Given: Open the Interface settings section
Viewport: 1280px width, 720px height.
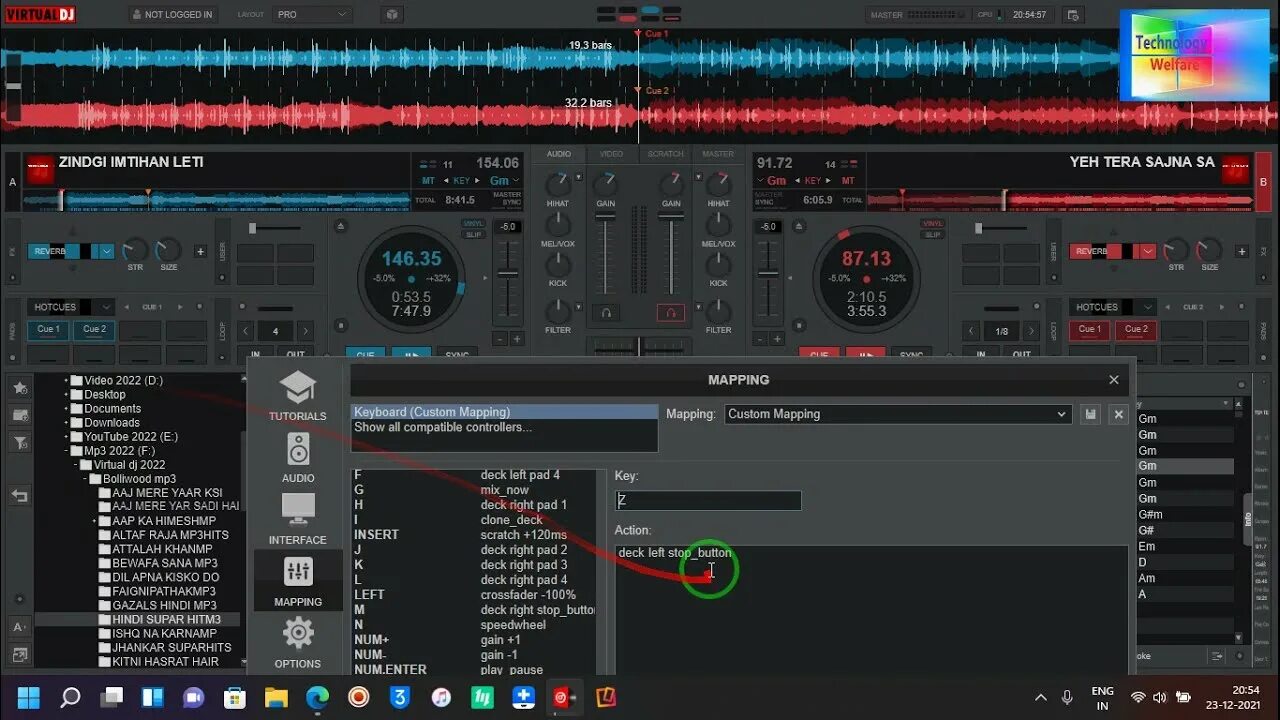Looking at the screenshot, I should 297,519.
